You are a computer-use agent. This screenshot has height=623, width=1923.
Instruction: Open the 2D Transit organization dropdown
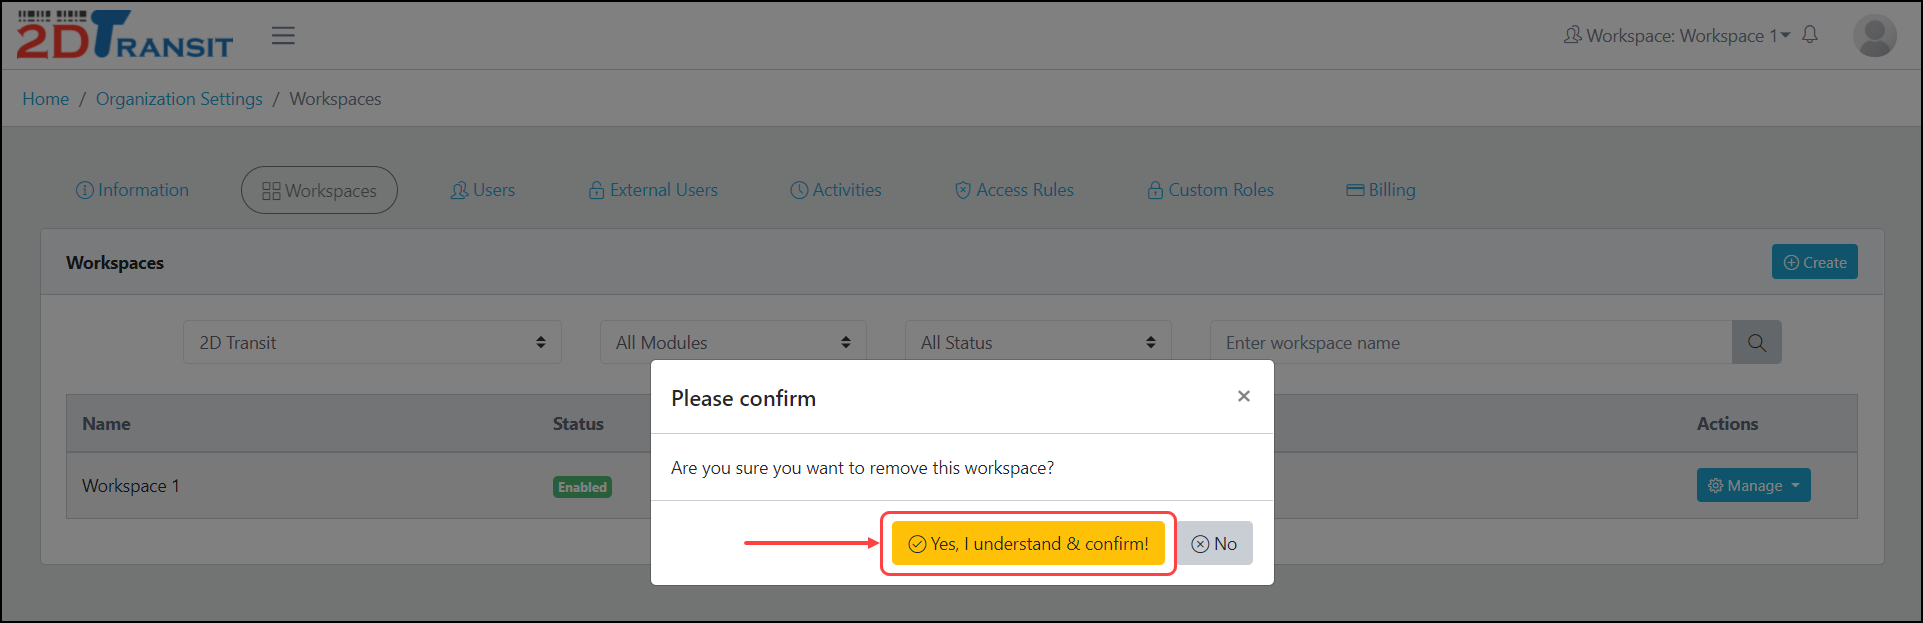pyautogui.click(x=372, y=343)
